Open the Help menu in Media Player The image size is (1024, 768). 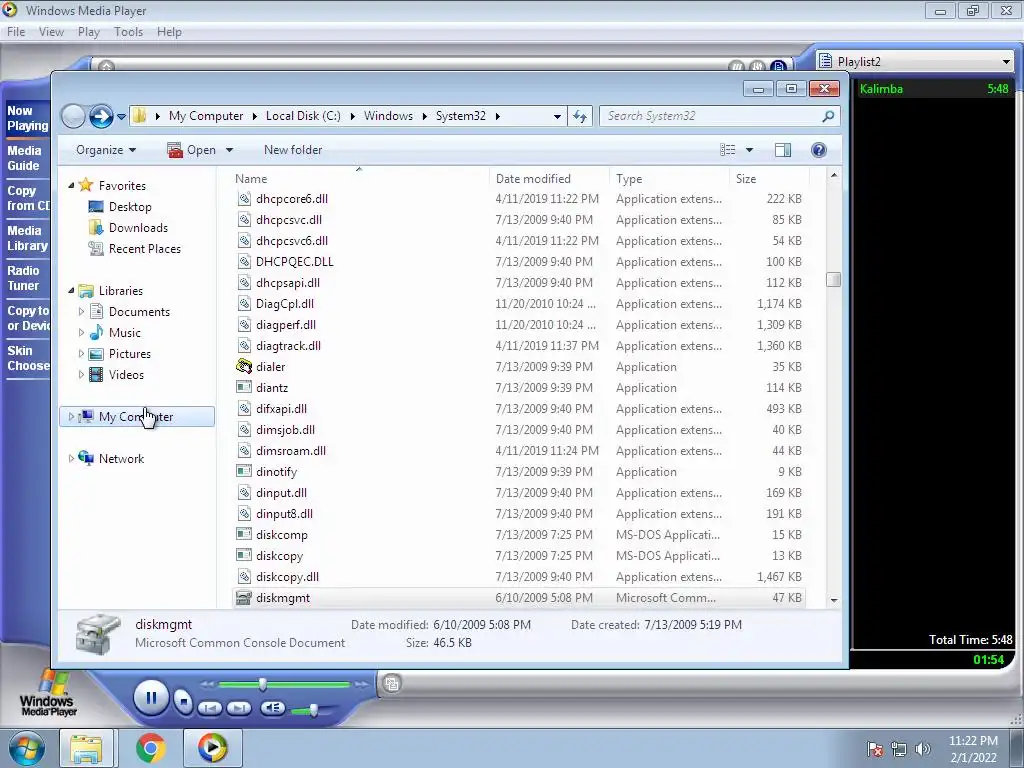(x=169, y=32)
